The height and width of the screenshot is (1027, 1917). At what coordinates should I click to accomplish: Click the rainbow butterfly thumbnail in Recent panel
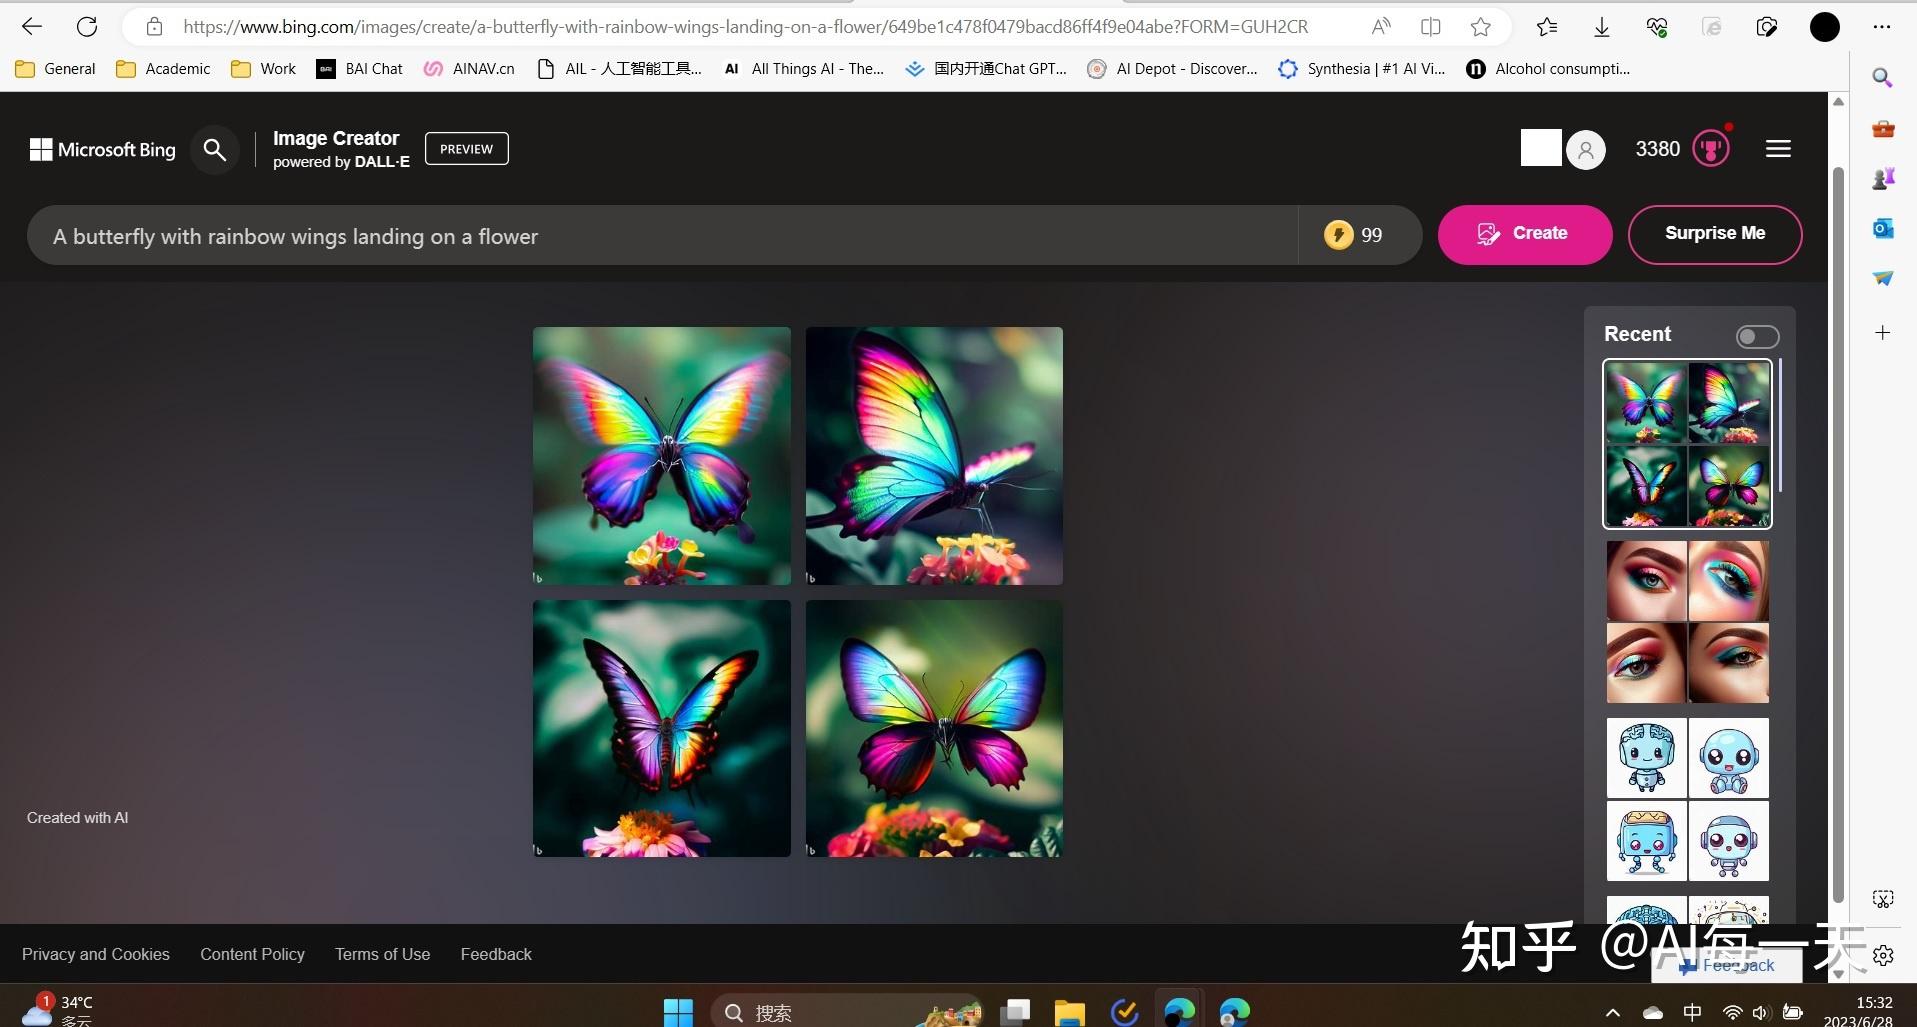click(x=1686, y=444)
